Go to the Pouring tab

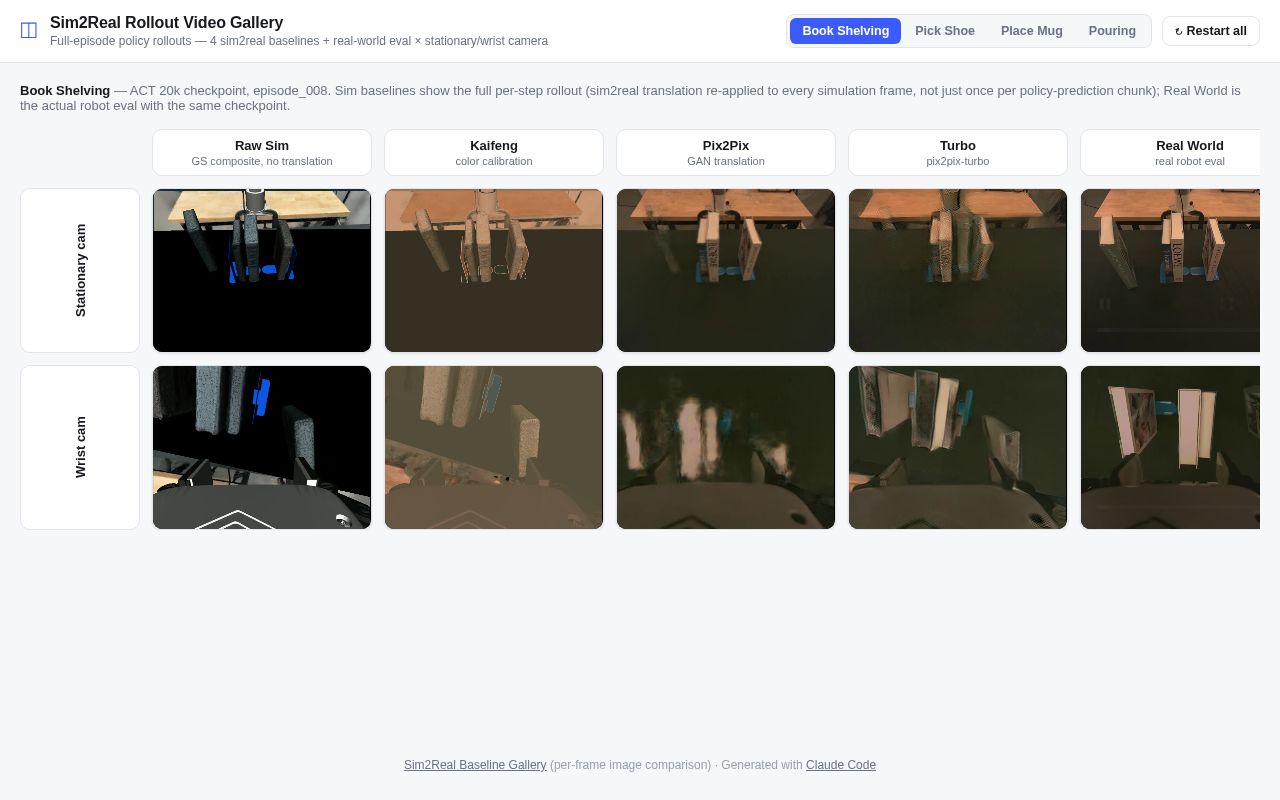[x=1112, y=31]
